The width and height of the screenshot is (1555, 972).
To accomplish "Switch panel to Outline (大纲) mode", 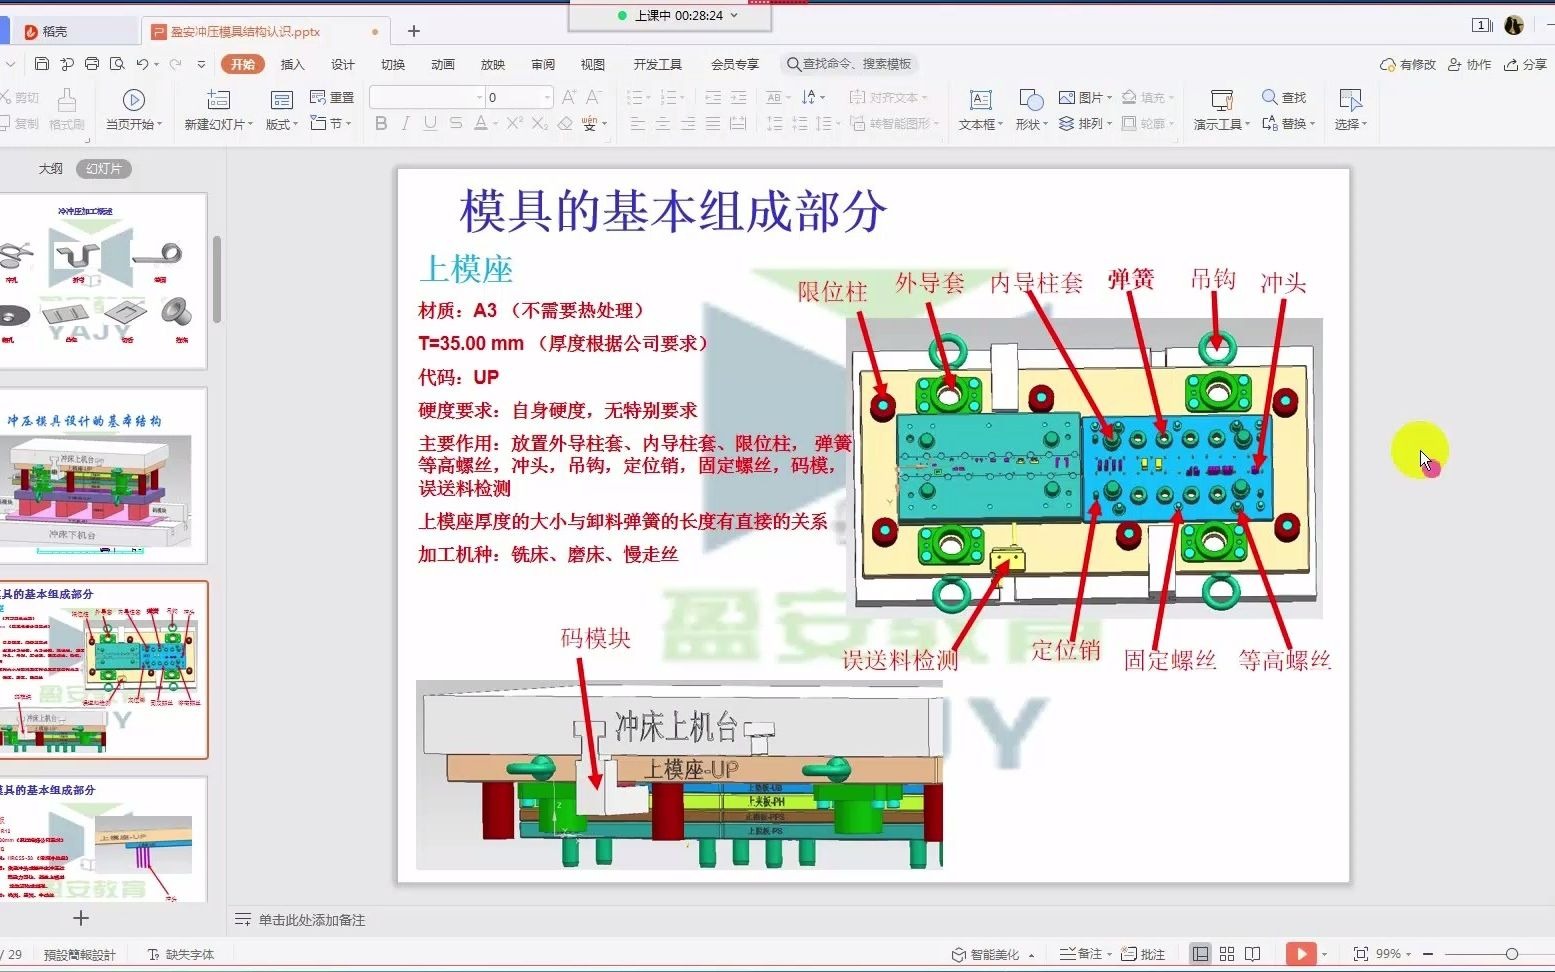I will tap(50, 169).
